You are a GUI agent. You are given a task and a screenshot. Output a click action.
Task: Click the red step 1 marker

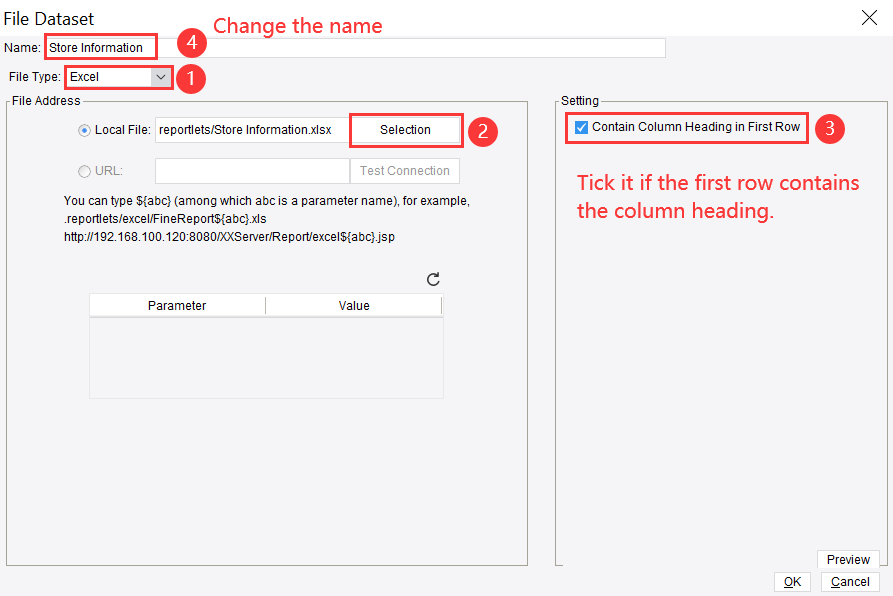click(190, 77)
